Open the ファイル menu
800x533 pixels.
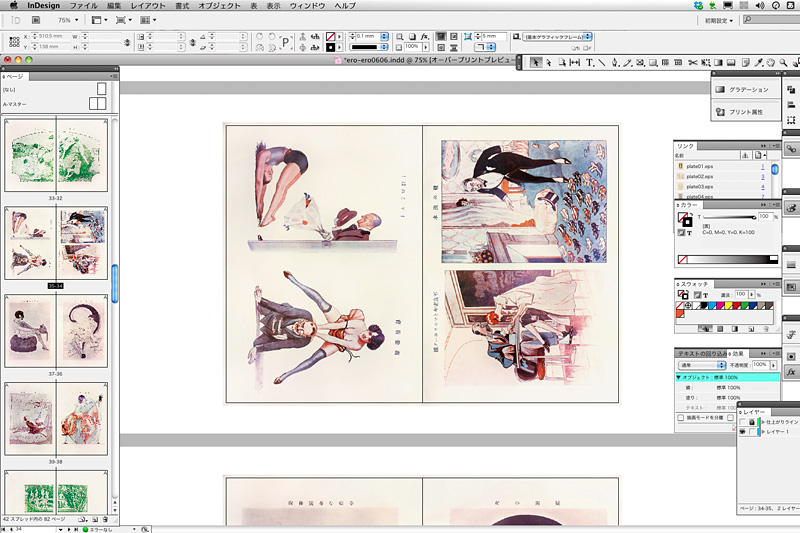pos(84,6)
